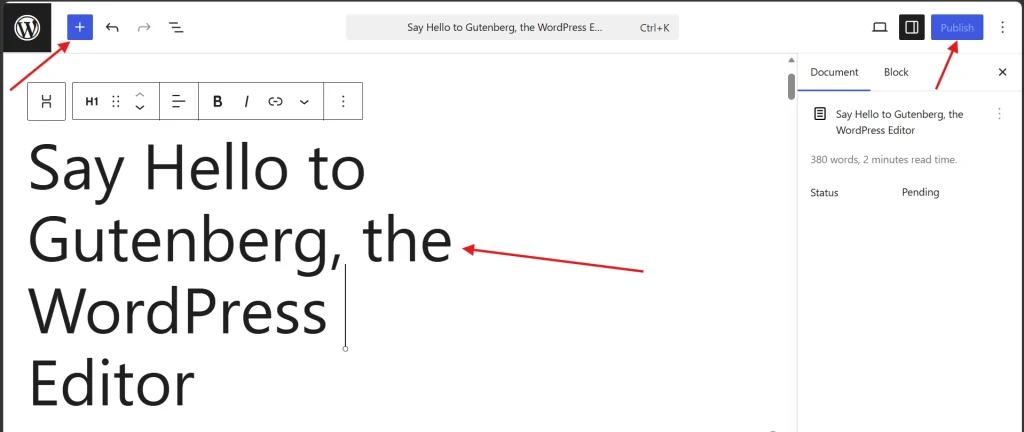Toggle the block inserter plus button
Viewport: 1024px width, 432px height.
pos(80,27)
